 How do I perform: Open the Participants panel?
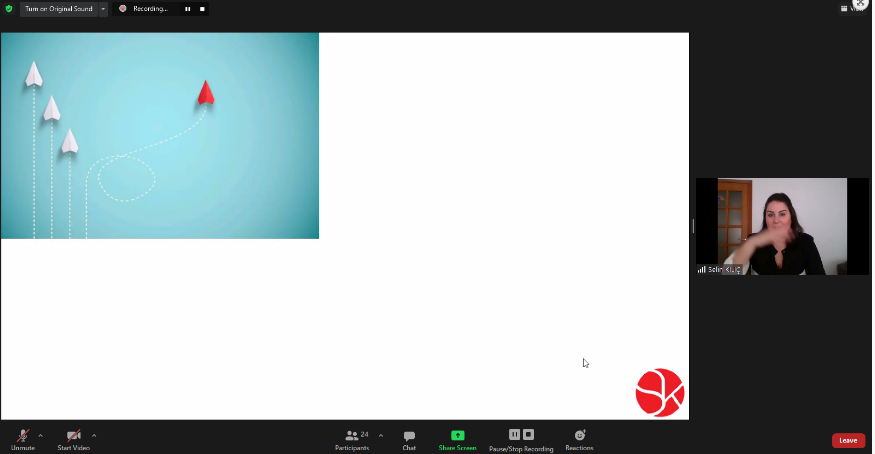tap(352, 438)
